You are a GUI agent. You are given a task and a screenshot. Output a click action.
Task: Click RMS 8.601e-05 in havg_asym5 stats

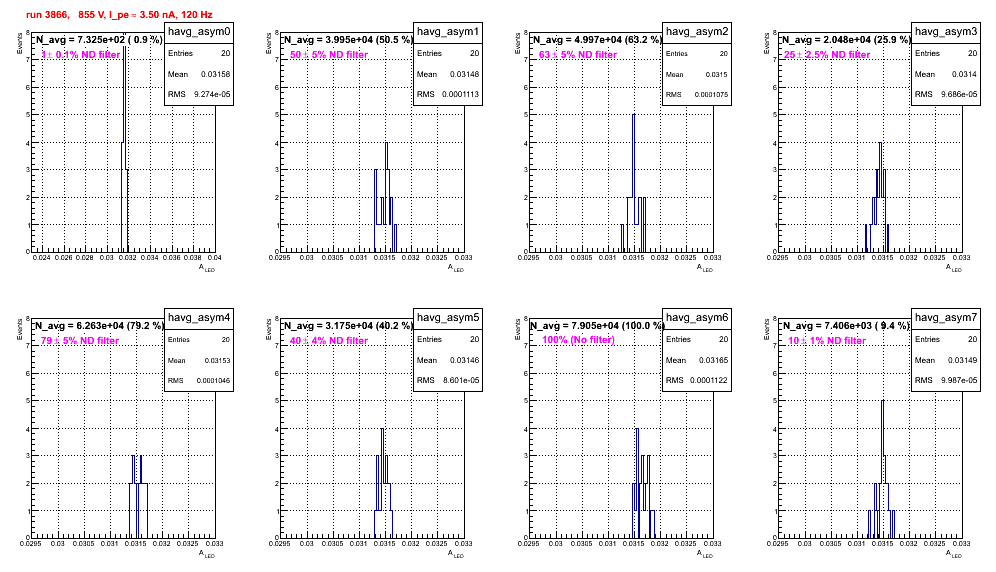[x=448, y=380]
